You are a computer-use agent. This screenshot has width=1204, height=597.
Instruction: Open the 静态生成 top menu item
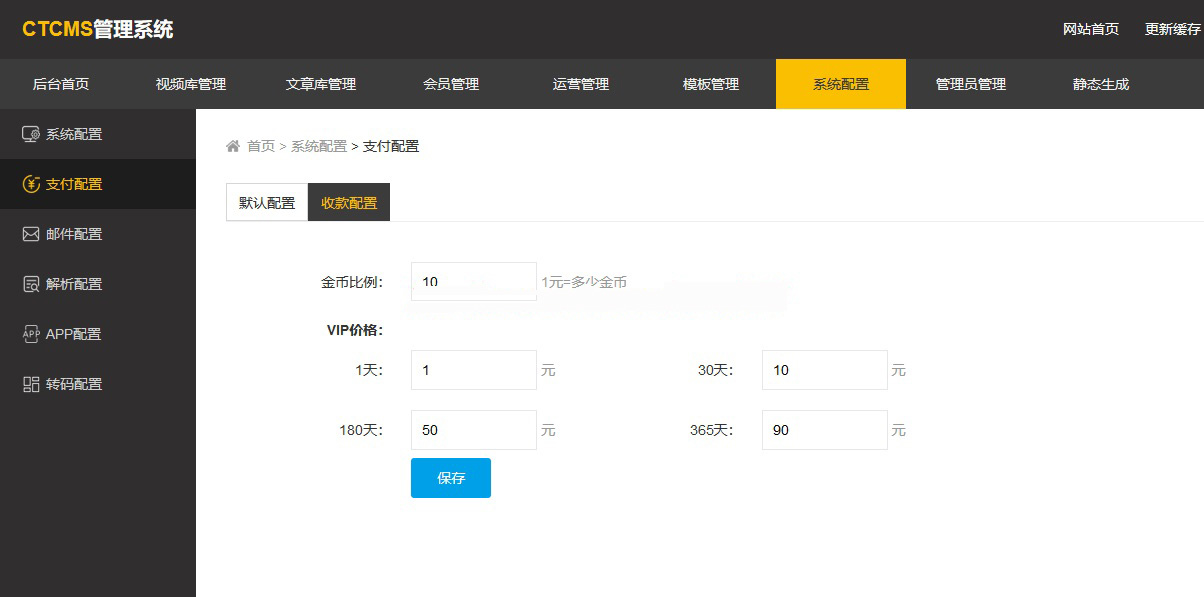pos(1101,84)
